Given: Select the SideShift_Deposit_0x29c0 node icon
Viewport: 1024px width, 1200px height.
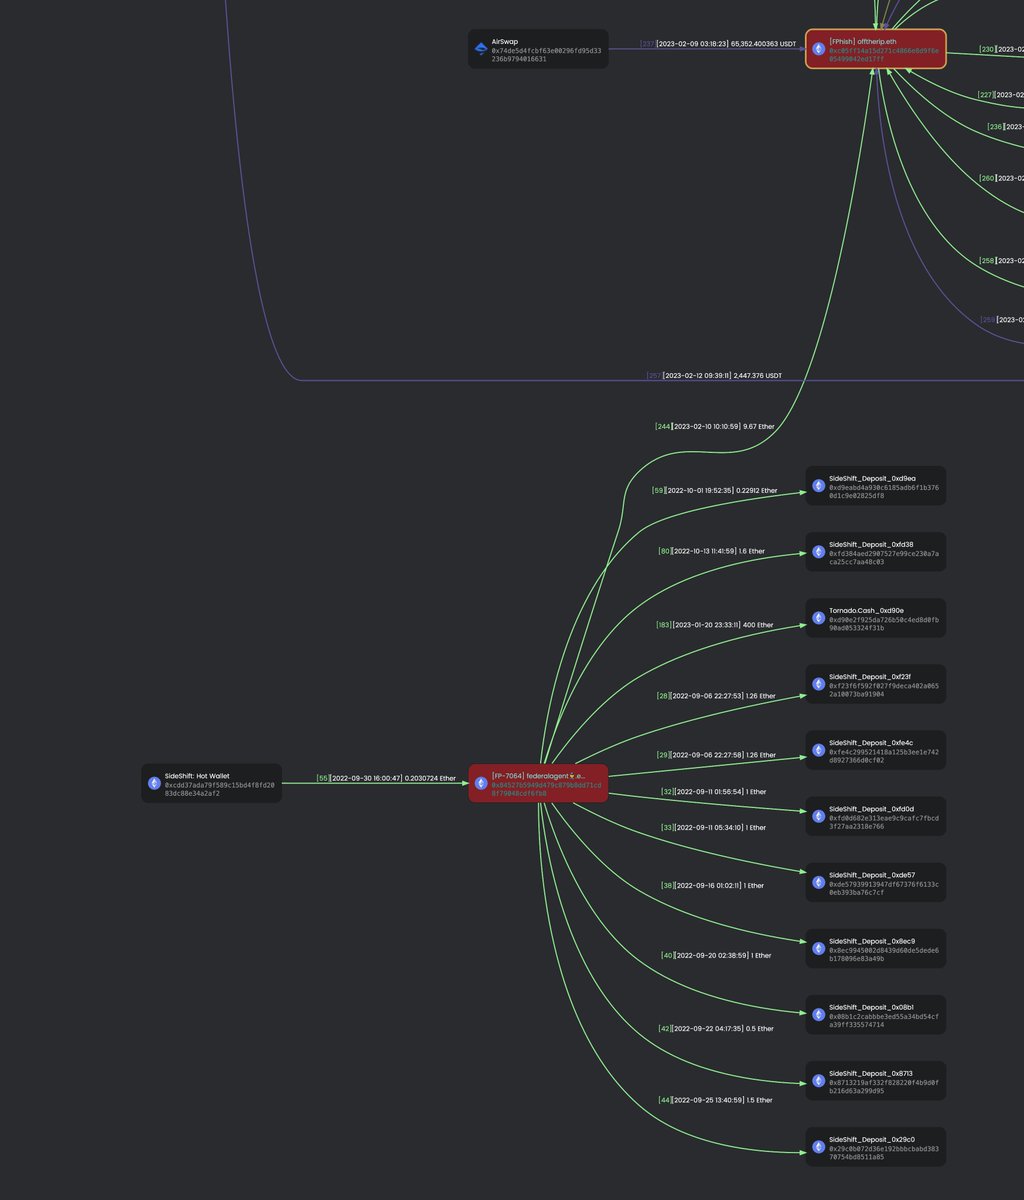Looking at the screenshot, I should pos(819,1146).
